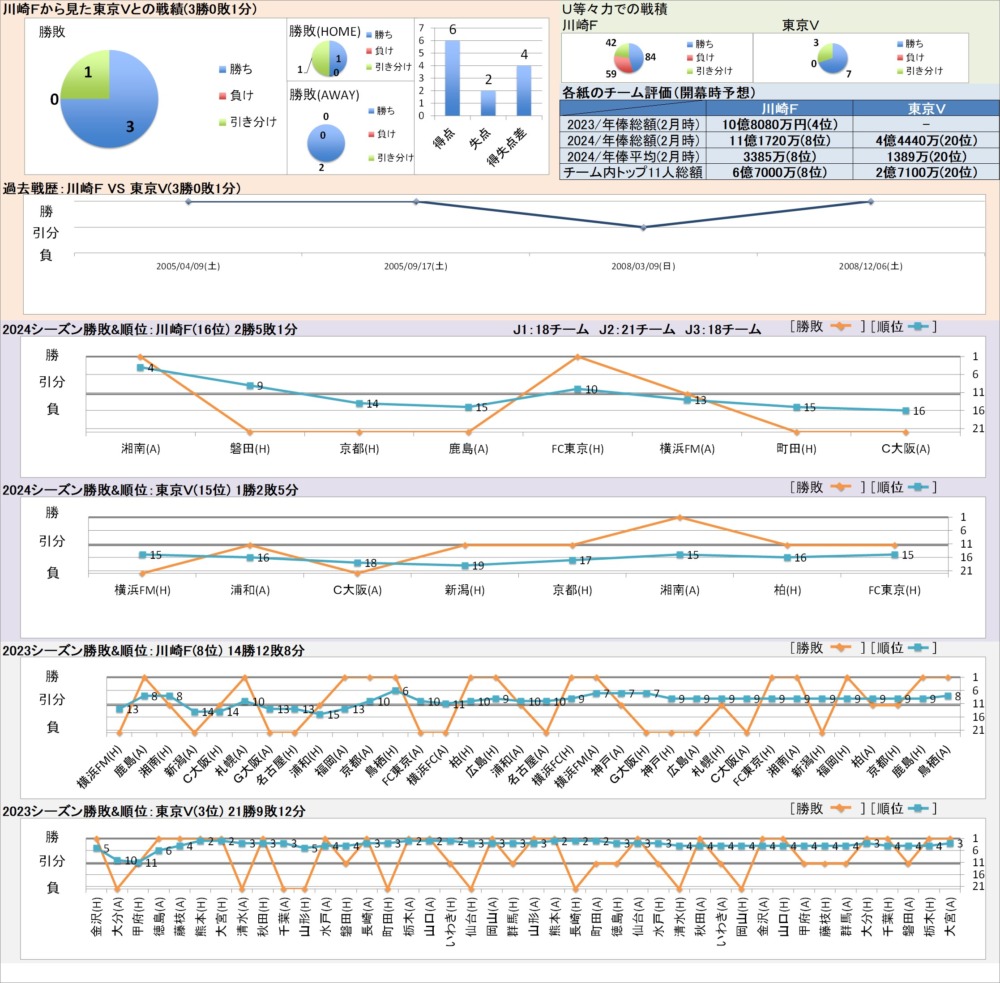Image resolution: width=1000 pixels, height=983 pixels.
Task: Click the heading '2024シーズン勝敗&順位:川崎F(16位) 2勝5敗1分'
Action: point(150,329)
